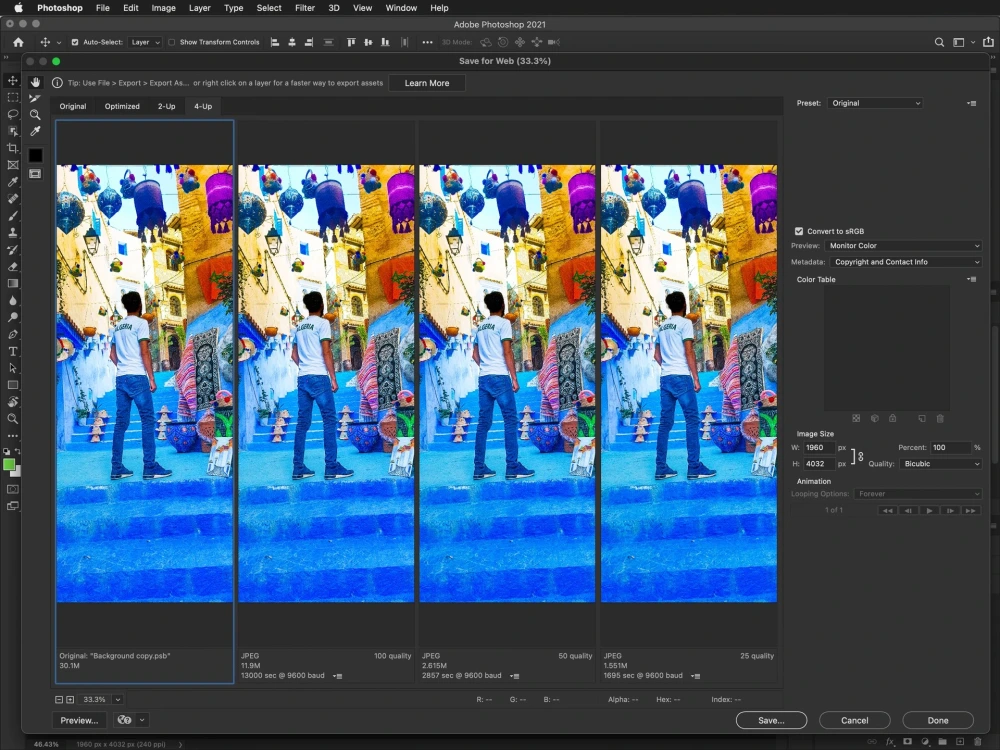Select the Object Selection tool

[x=12, y=131]
